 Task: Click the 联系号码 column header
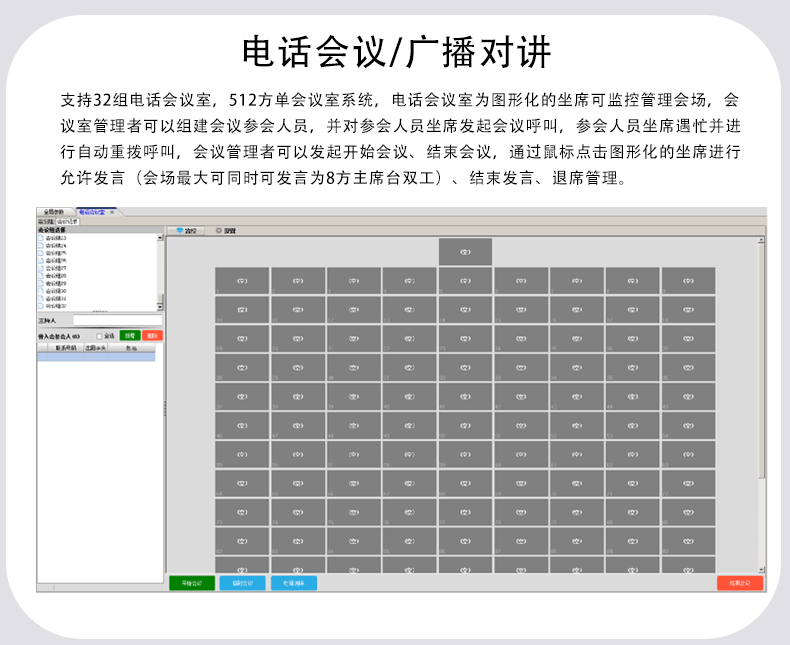click(65, 348)
